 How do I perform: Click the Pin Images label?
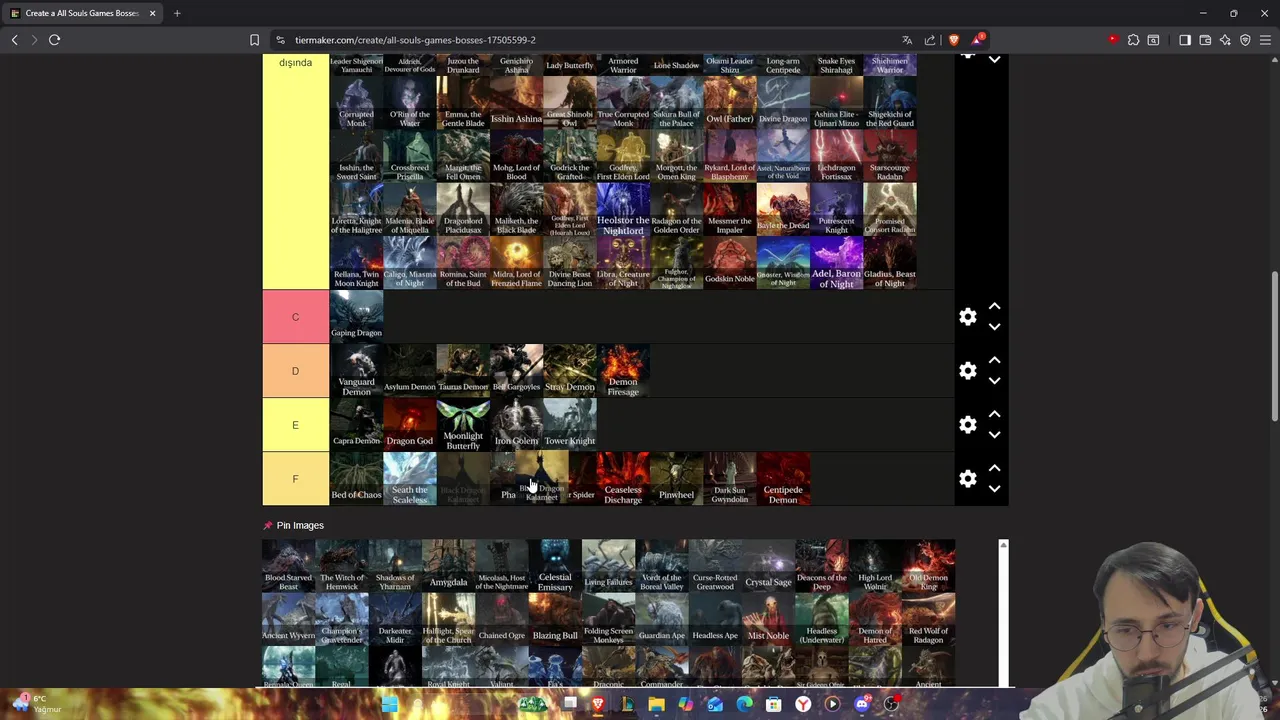tap(300, 525)
